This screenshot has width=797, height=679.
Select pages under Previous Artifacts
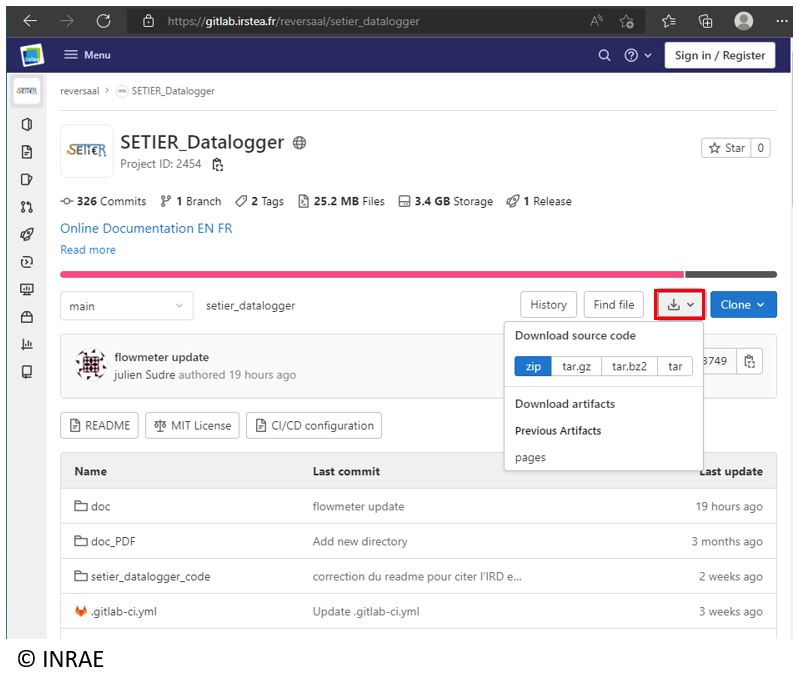[x=530, y=458]
